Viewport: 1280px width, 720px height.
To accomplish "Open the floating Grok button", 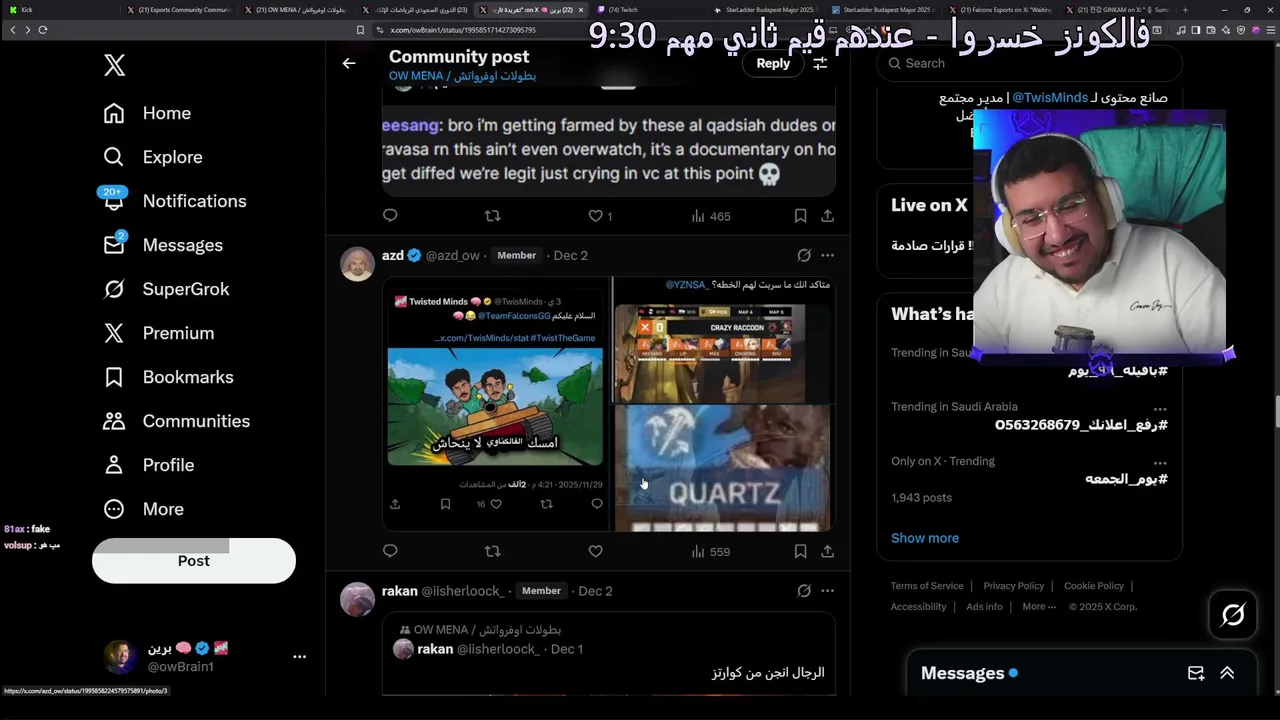I will point(1233,615).
